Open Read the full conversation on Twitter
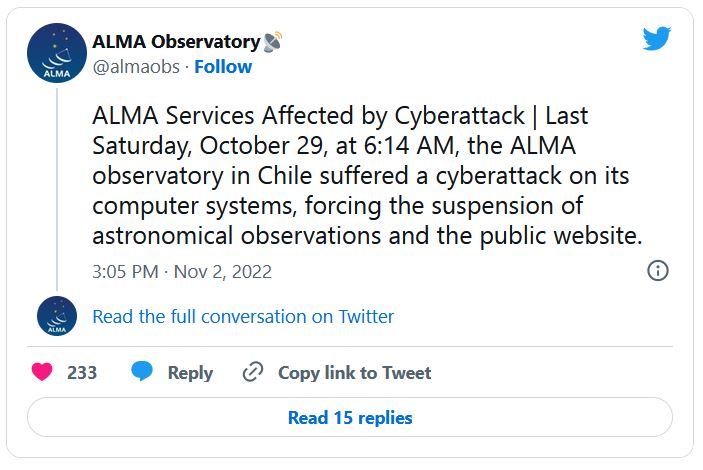Viewport: 703px width, 470px height. coord(243,317)
